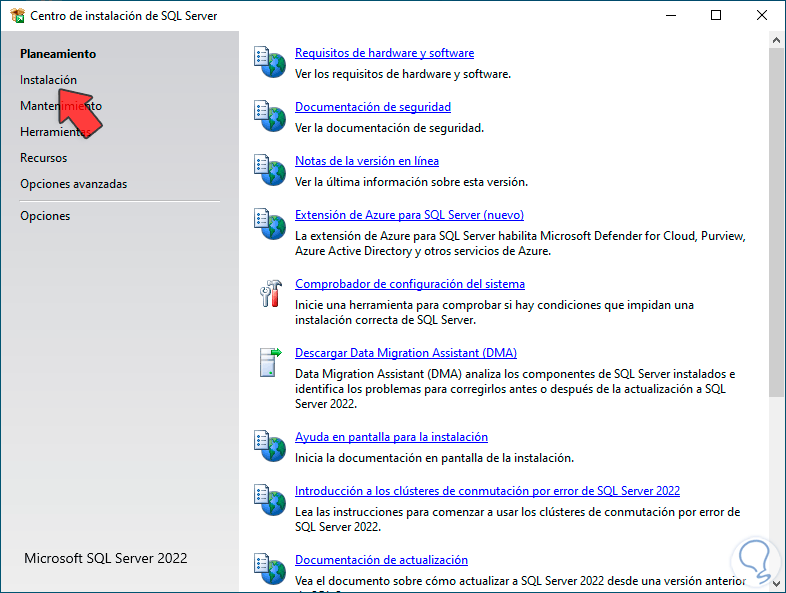This screenshot has height=593, width=786.
Task: Click text 'Inicia la documentación en pantalla de la instalación.'
Action: (x=435, y=458)
